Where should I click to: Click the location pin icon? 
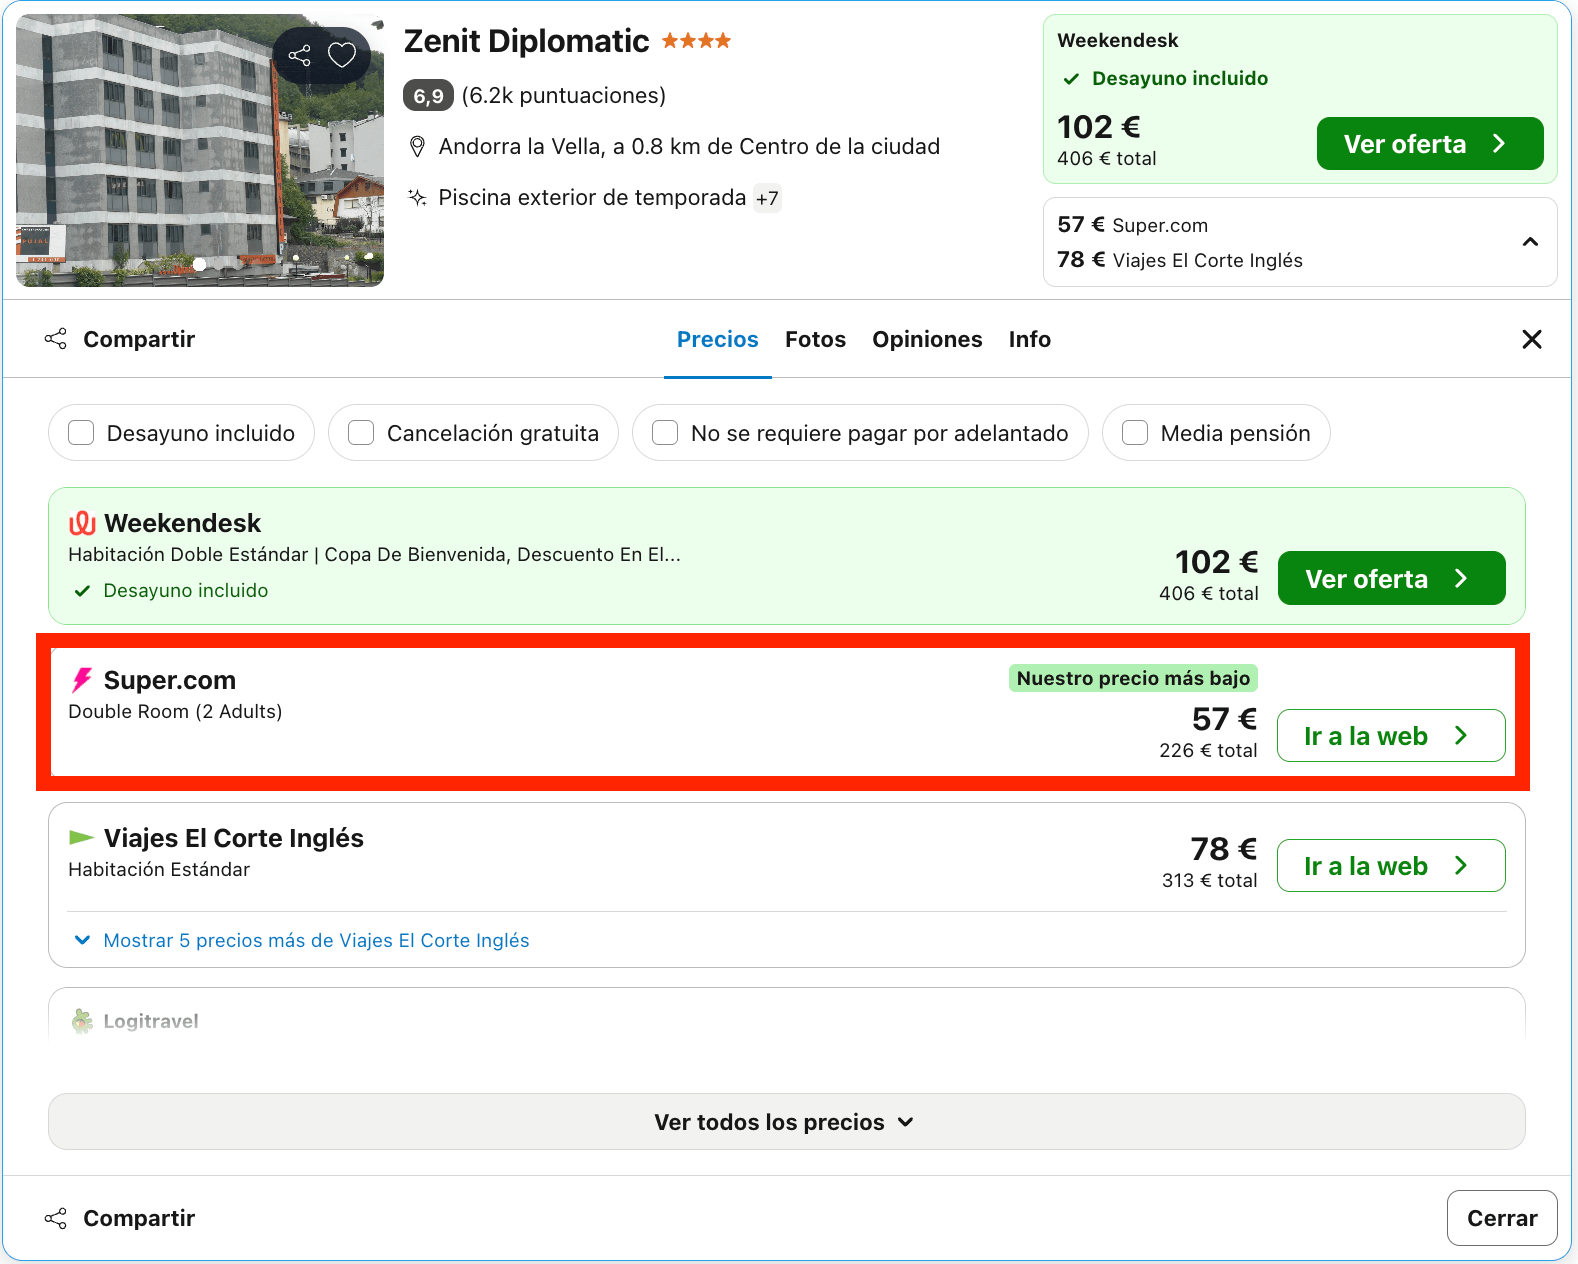point(418,147)
